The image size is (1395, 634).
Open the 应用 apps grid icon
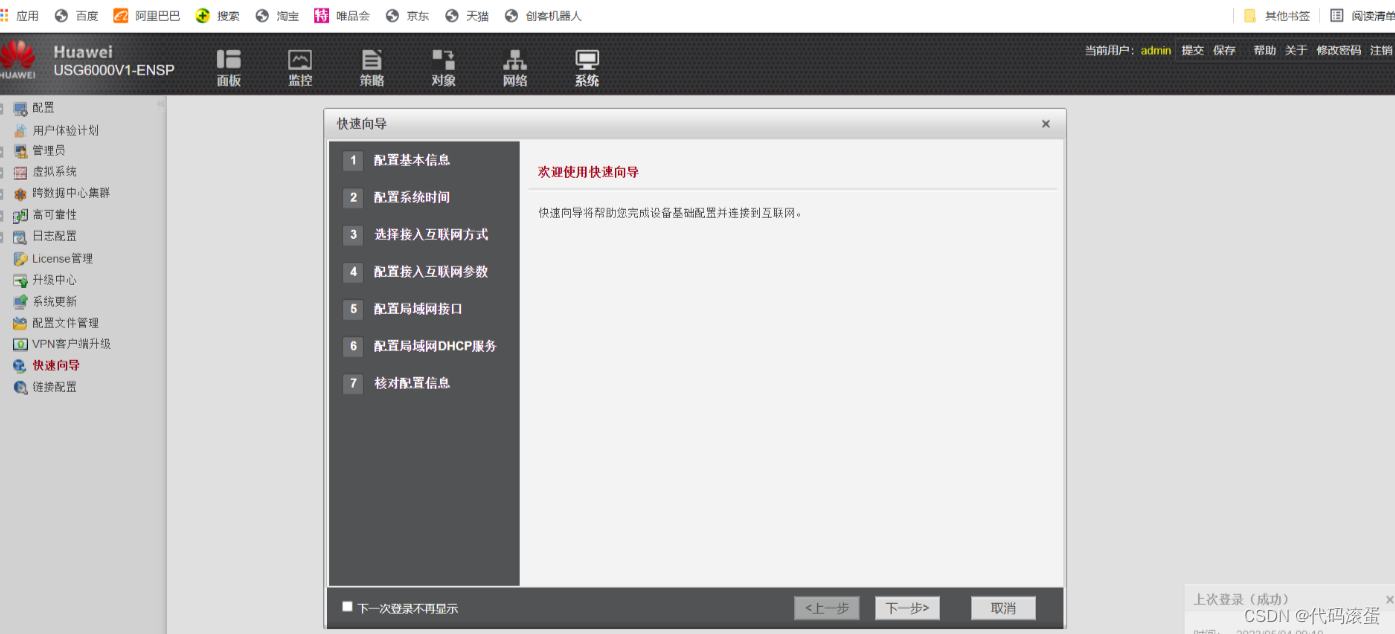[4, 15]
